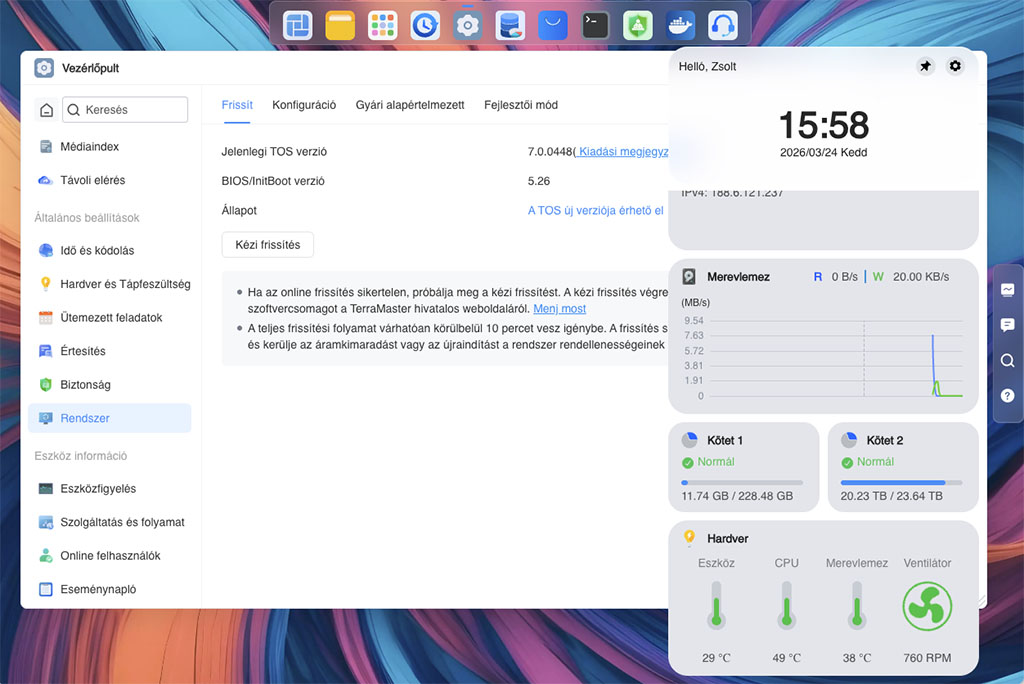Open Szolgáltatás és folyamat
Viewport: 1024px width, 684px height.
110,522
